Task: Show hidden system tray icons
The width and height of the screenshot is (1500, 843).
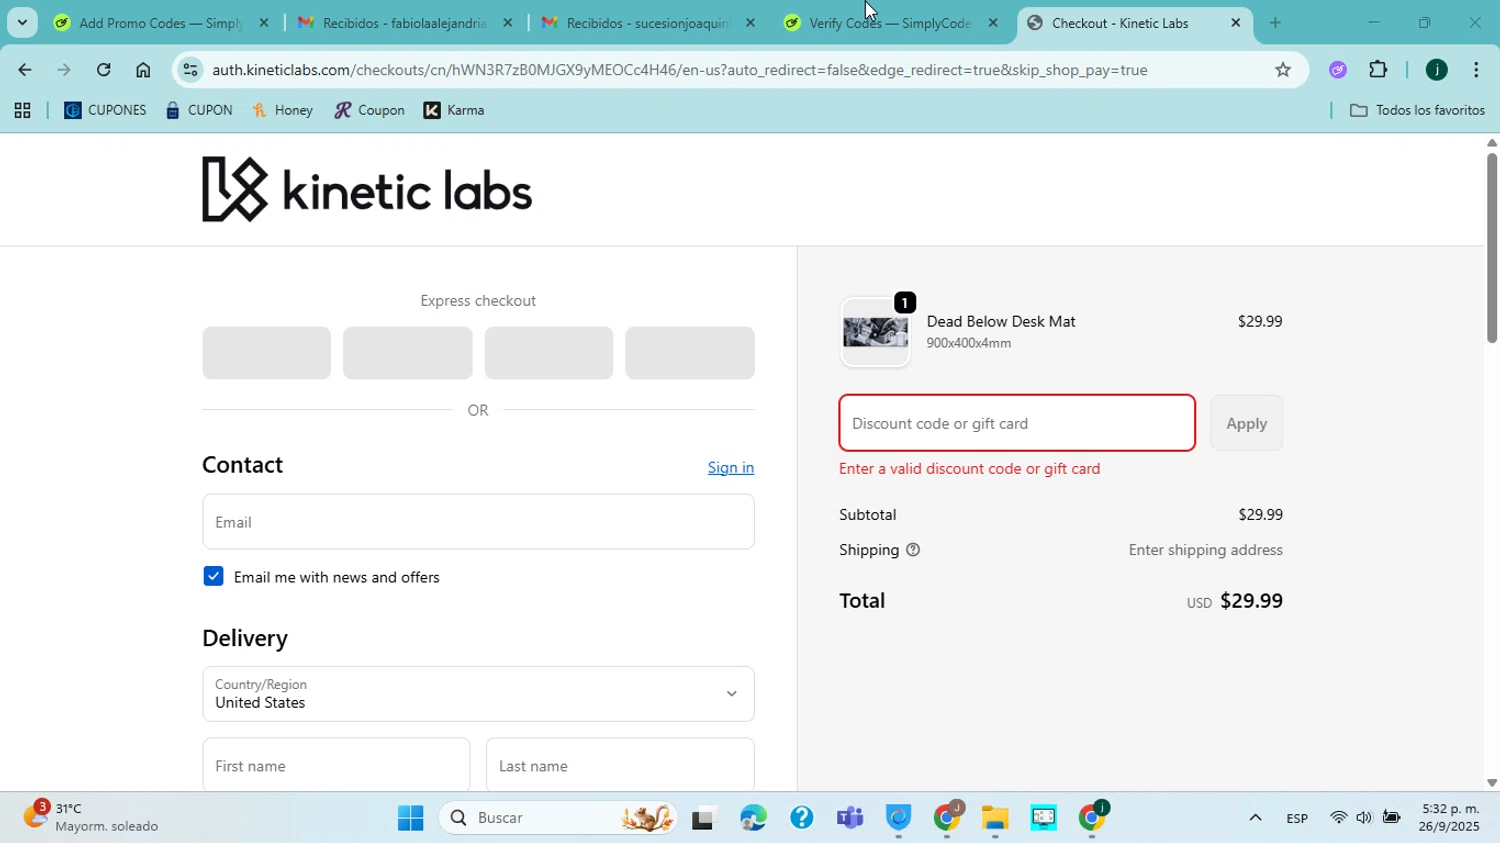Action: click(x=1255, y=818)
